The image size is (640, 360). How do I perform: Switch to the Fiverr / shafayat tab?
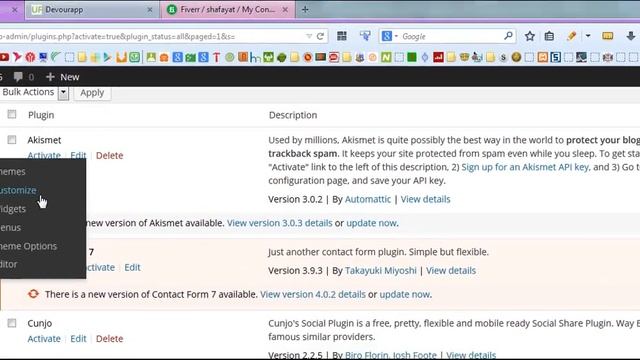(x=228, y=9)
